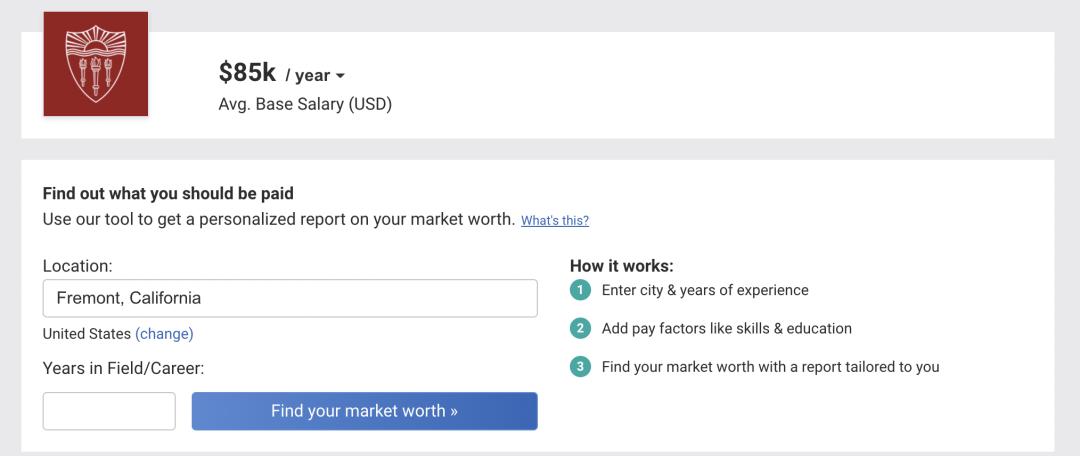
Task: Click the 'Location:' field label
Action: coord(78,266)
